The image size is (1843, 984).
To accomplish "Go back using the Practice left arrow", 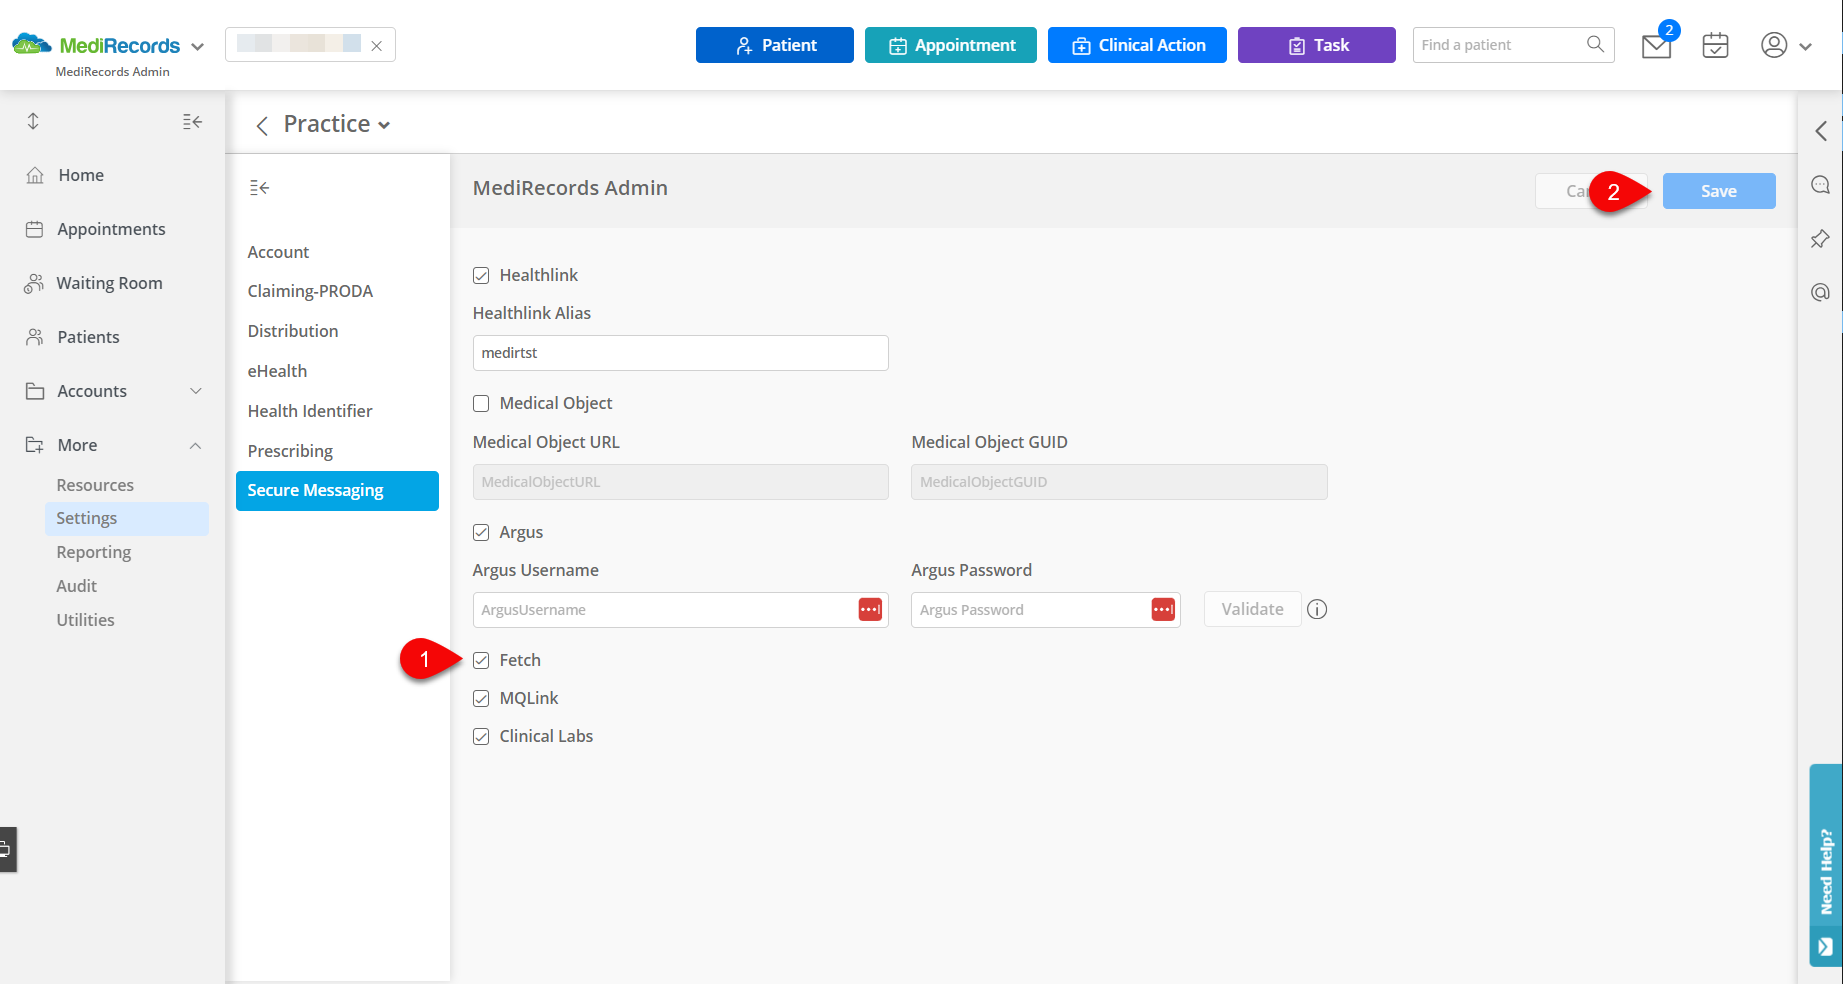I will (262, 125).
